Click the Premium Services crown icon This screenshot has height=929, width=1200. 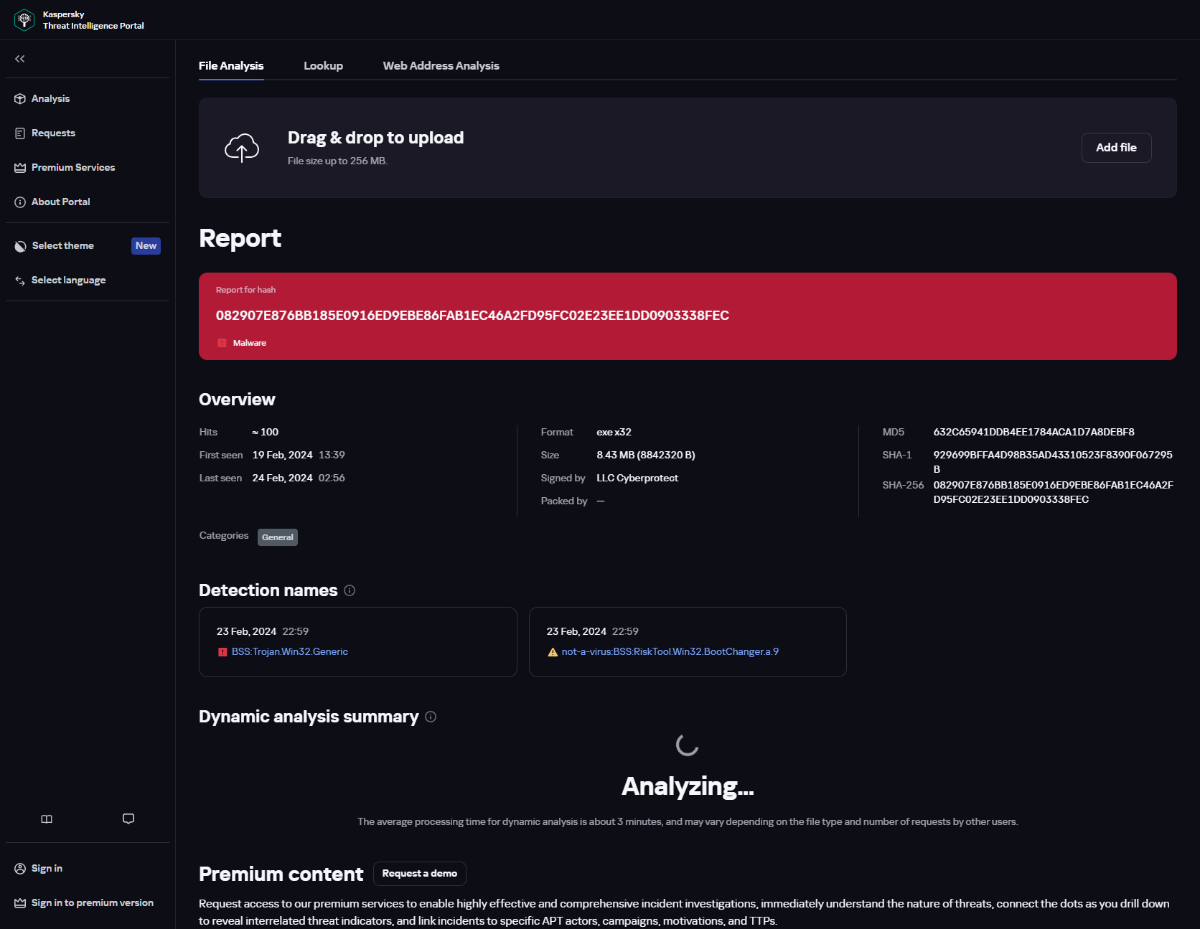point(20,168)
